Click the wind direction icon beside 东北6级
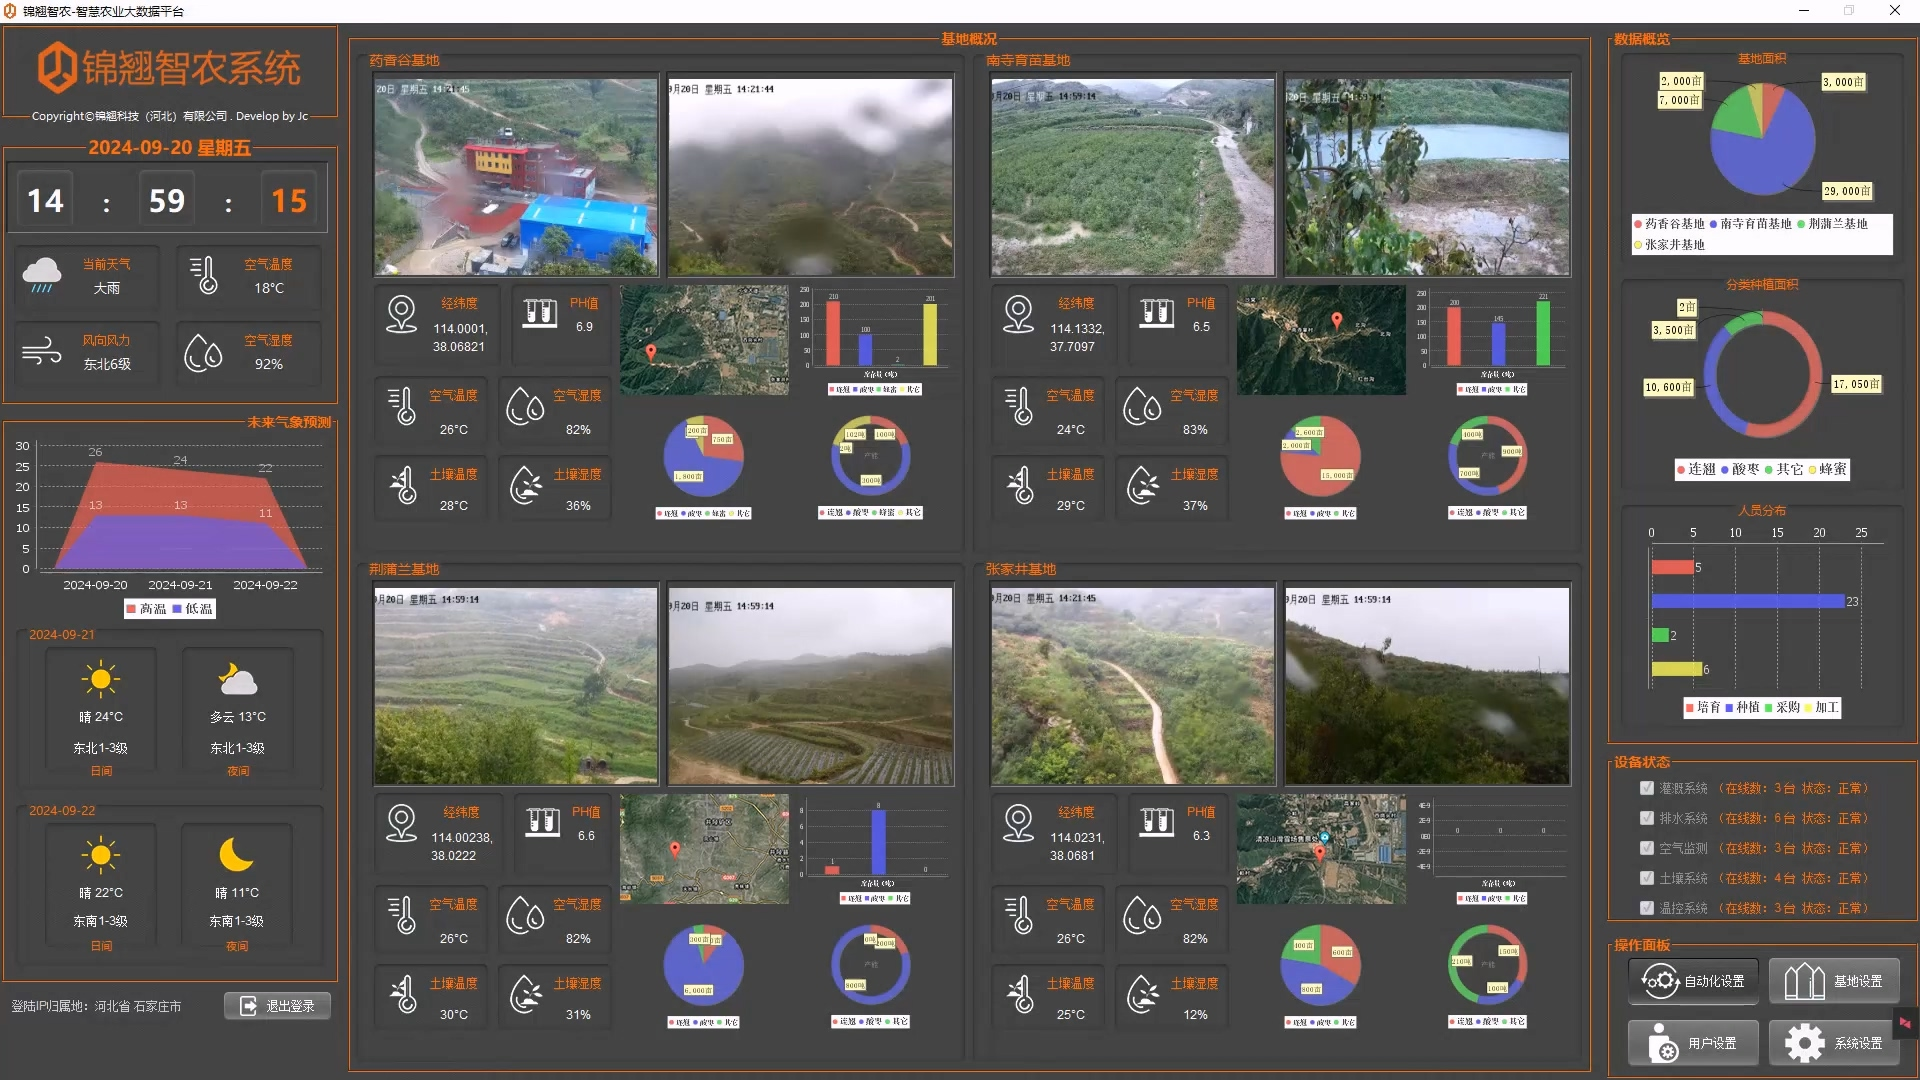The height and width of the screenshot is (1080, 1920). pyautogui.click(x=42, y=352)
